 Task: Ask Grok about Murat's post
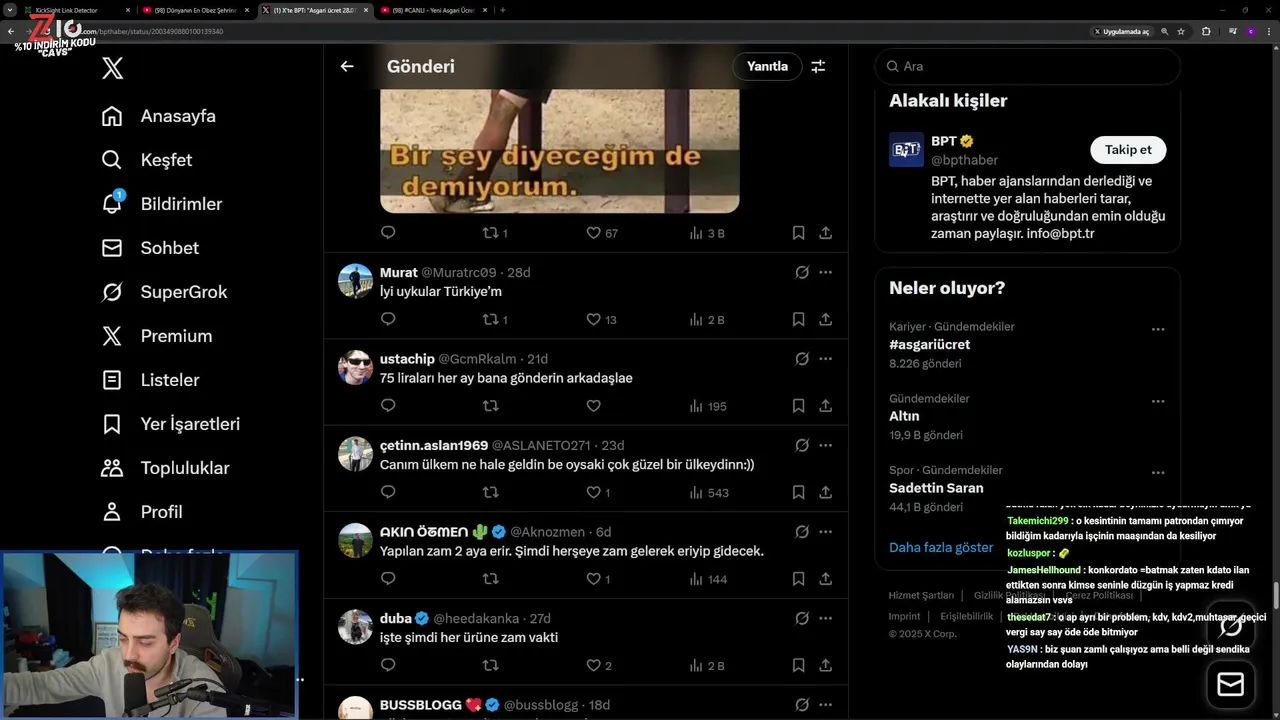click(x=802, y=272)
